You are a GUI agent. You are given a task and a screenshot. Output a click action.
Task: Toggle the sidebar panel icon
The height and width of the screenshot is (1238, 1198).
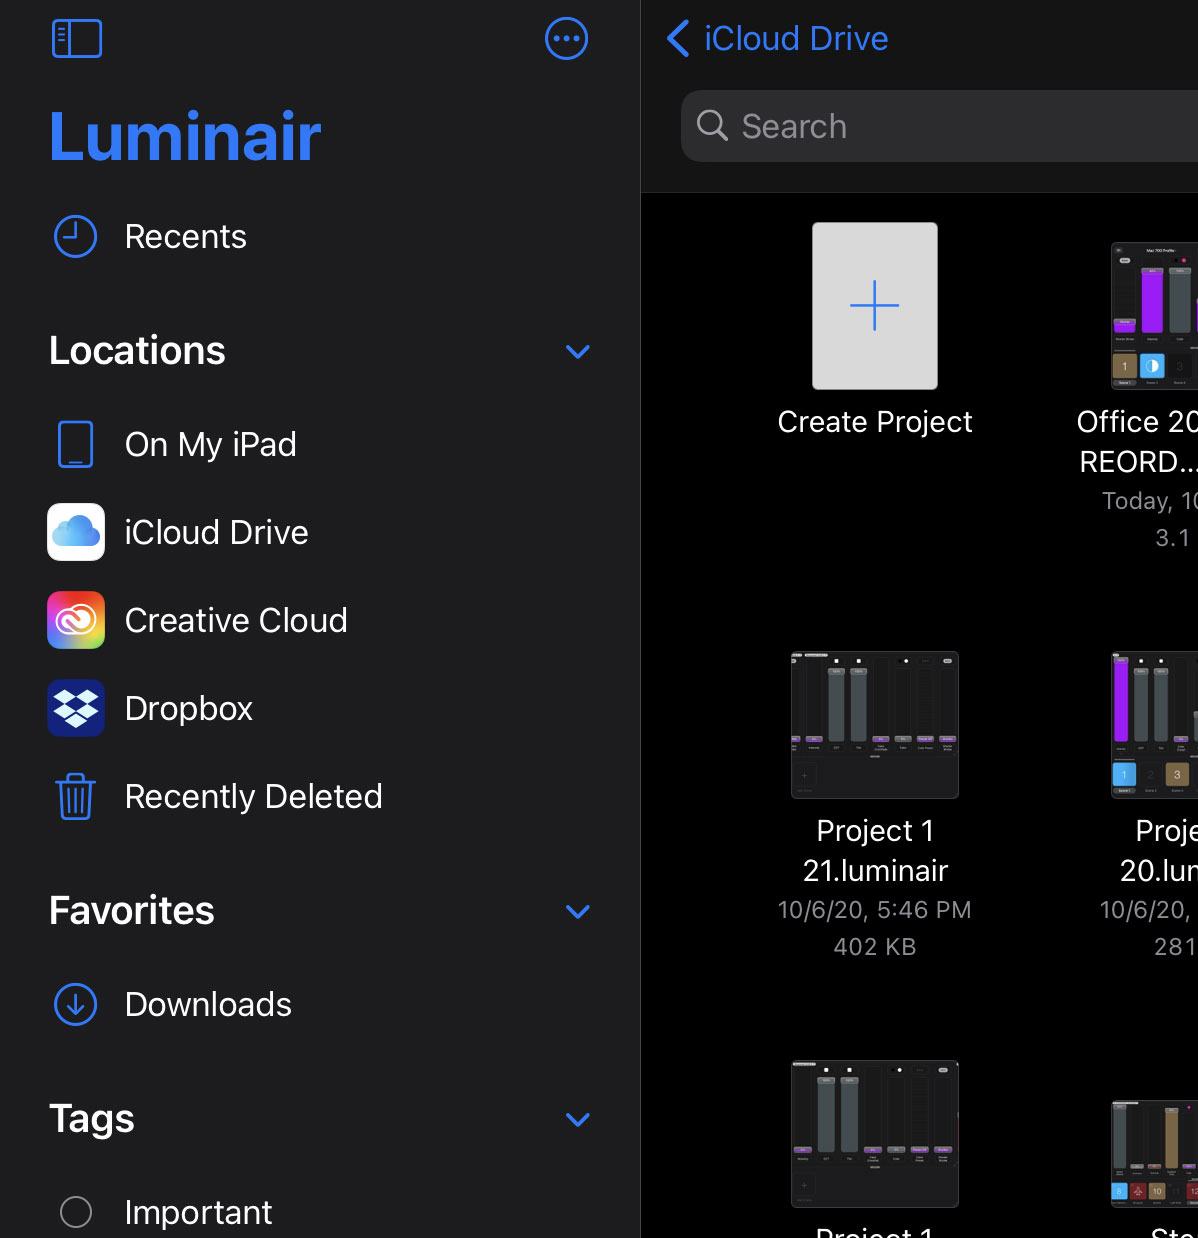pyautogui.click(x=76, y=39)
